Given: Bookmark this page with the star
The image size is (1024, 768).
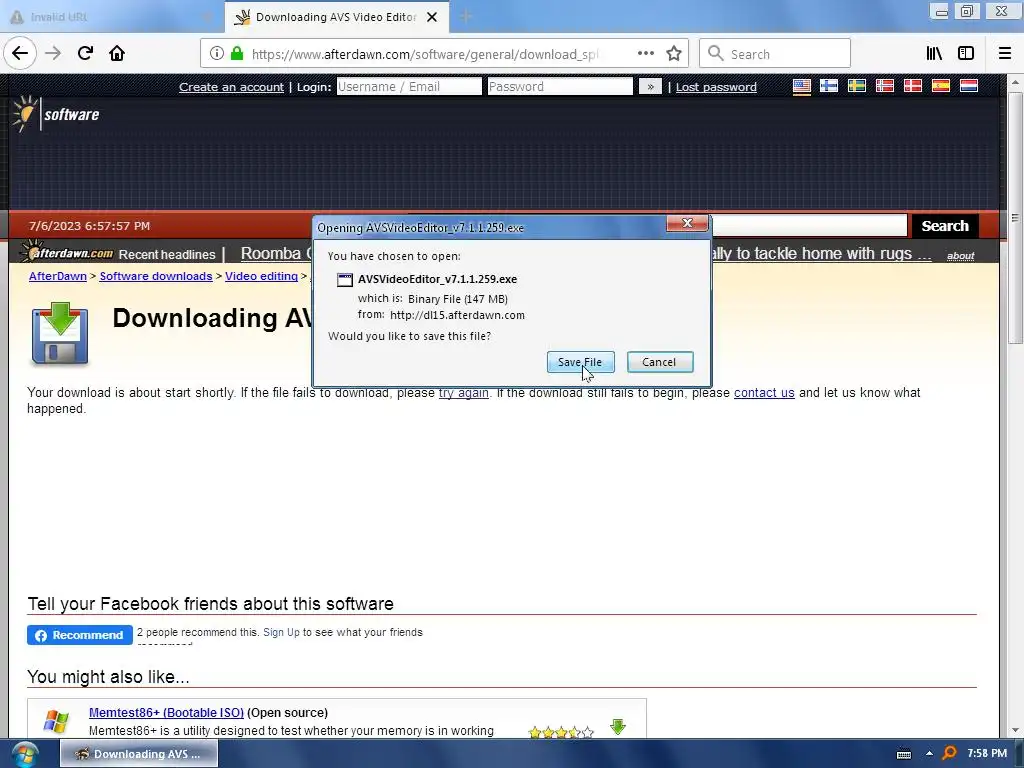Looking at the screenshot, I should point(674,54).
